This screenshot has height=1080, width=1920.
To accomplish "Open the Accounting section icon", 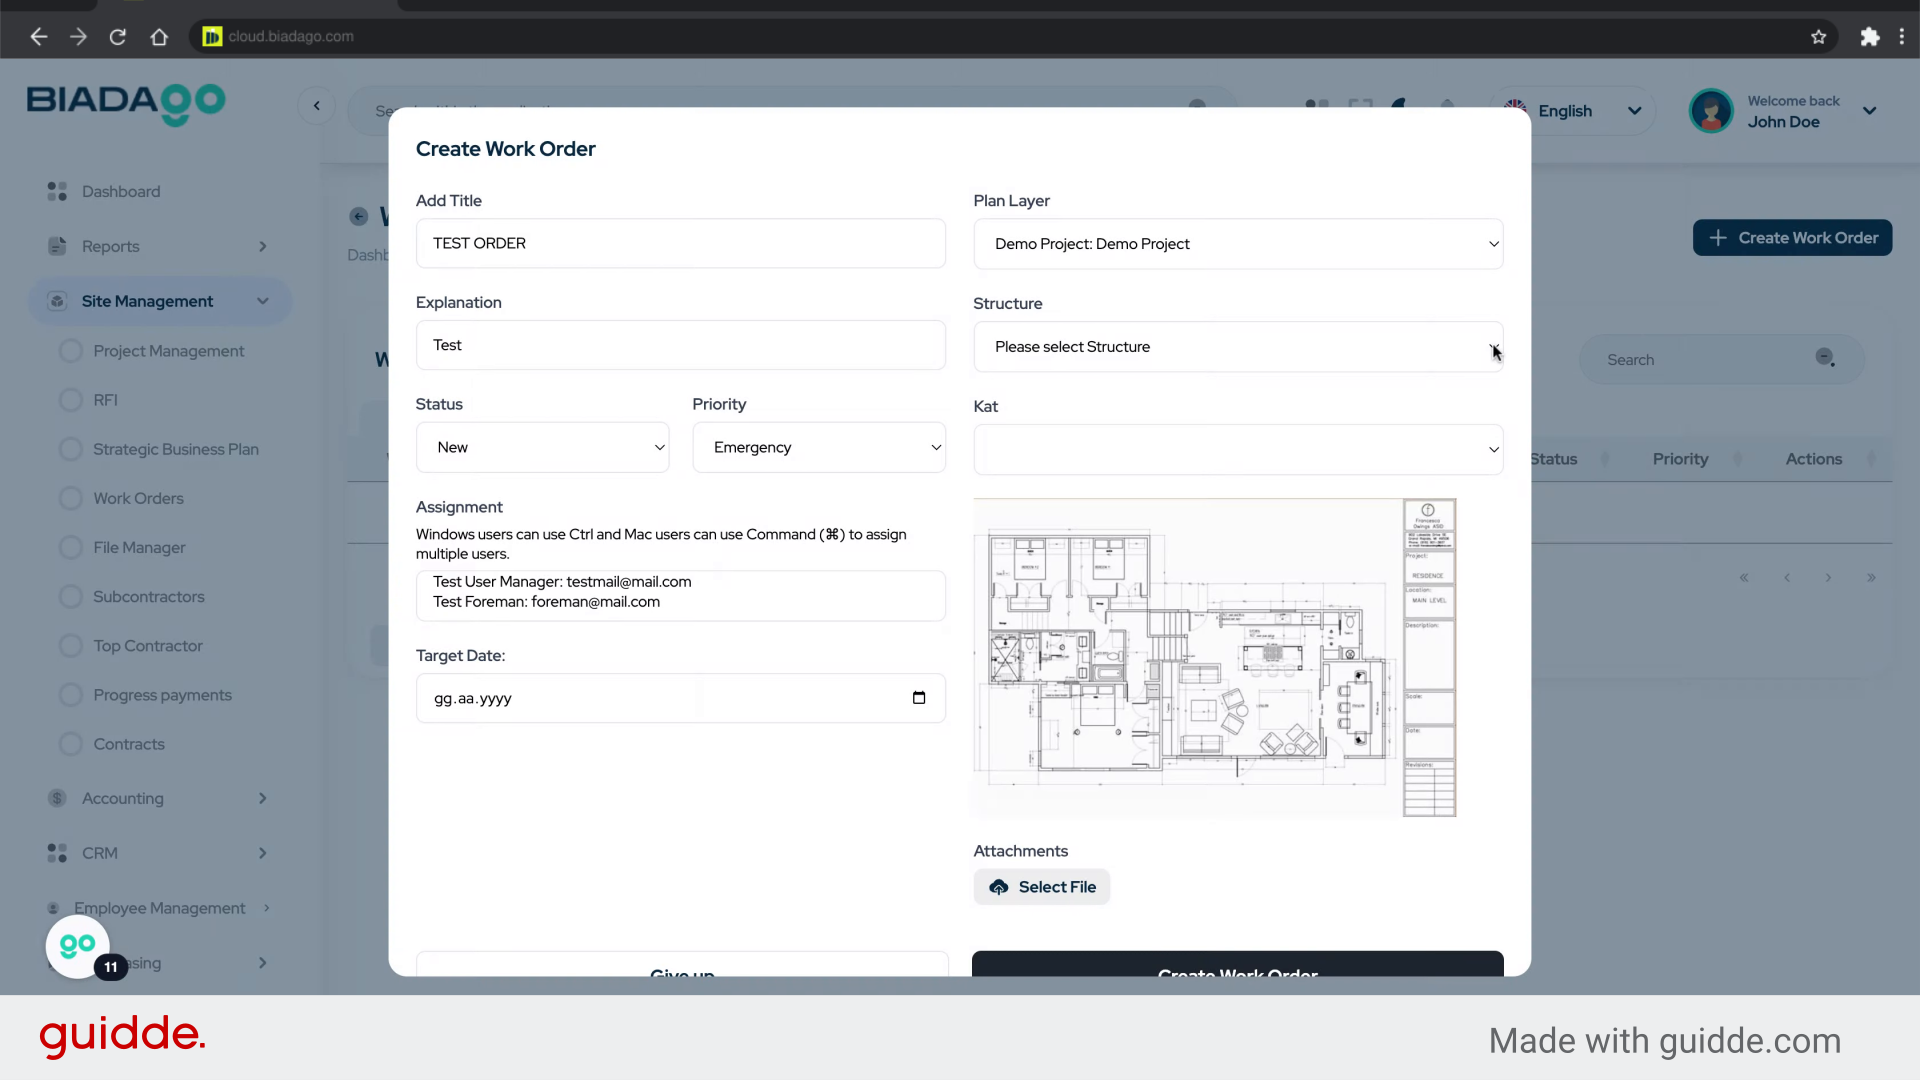I will point(55,798).
